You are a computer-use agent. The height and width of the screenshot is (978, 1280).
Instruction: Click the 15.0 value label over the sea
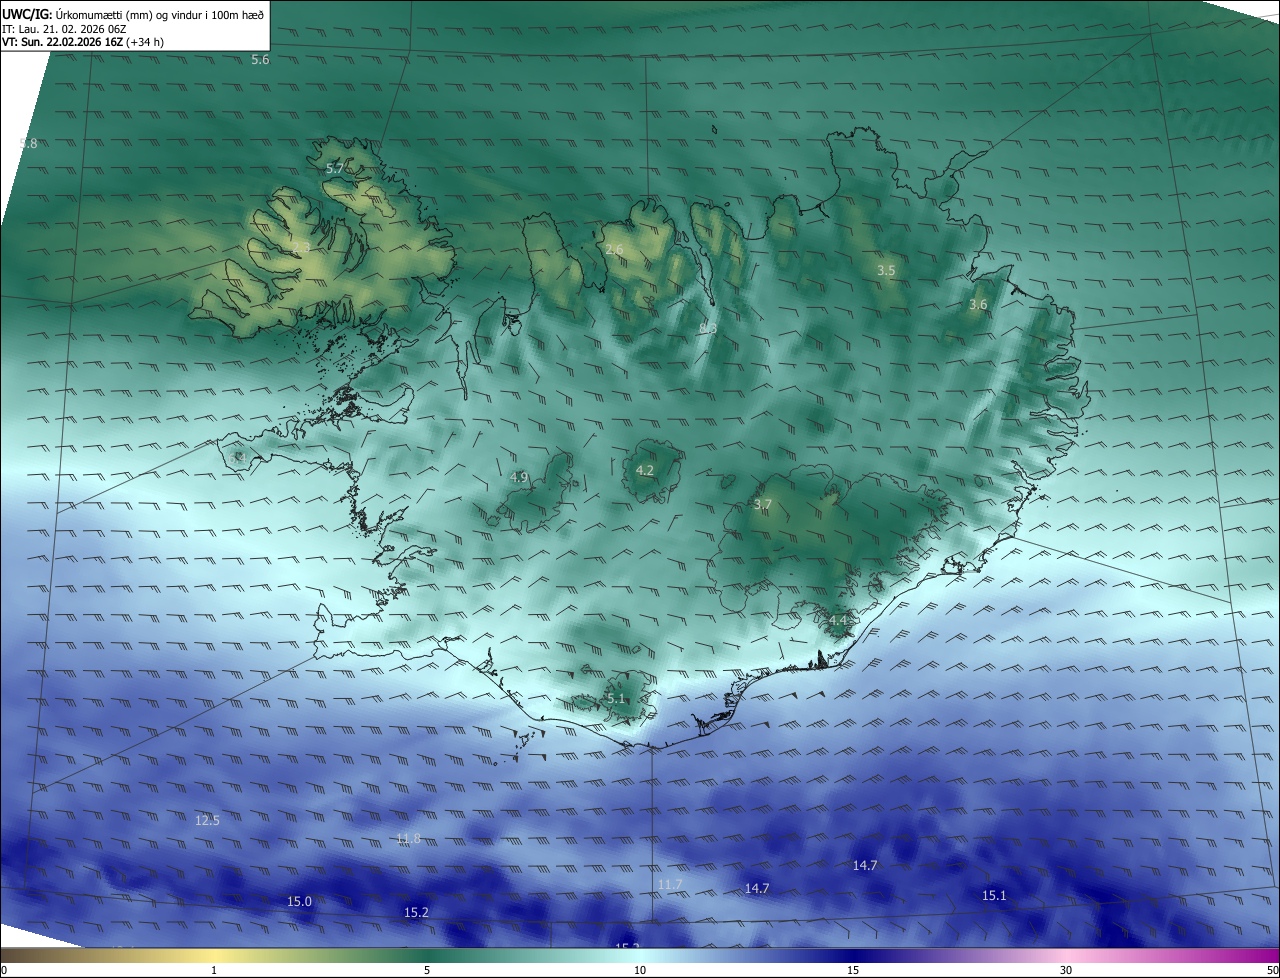(x=300, y=902)
